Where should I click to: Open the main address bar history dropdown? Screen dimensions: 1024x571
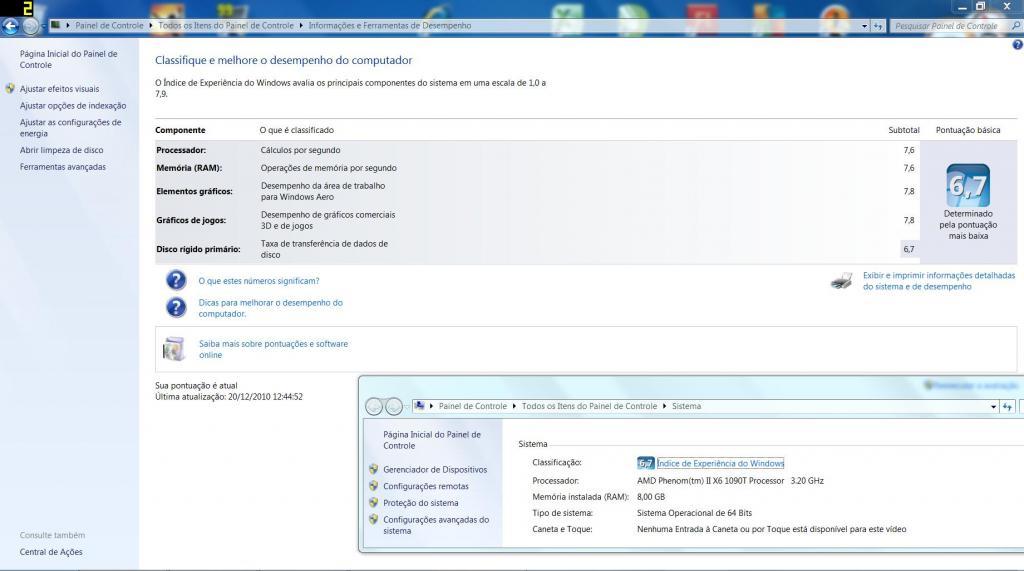click(x=865, y=26)
